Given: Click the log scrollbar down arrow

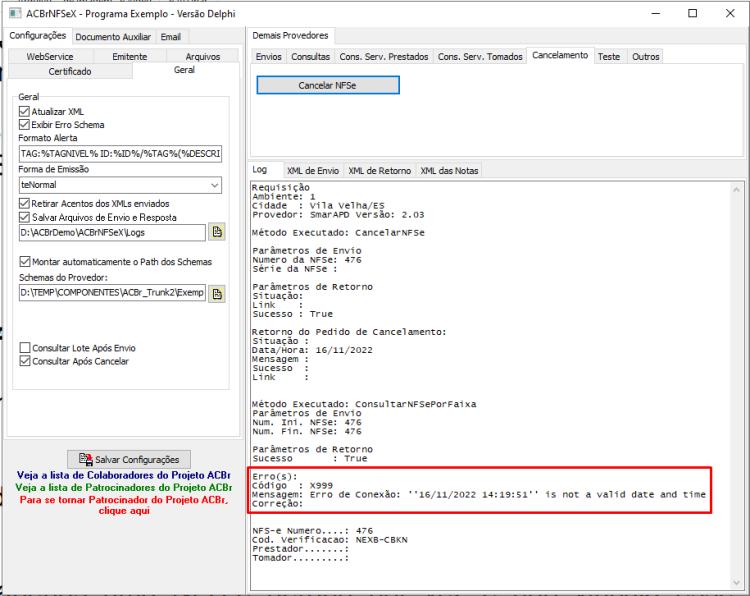Looking at the screenshot, I should point(737,583).
